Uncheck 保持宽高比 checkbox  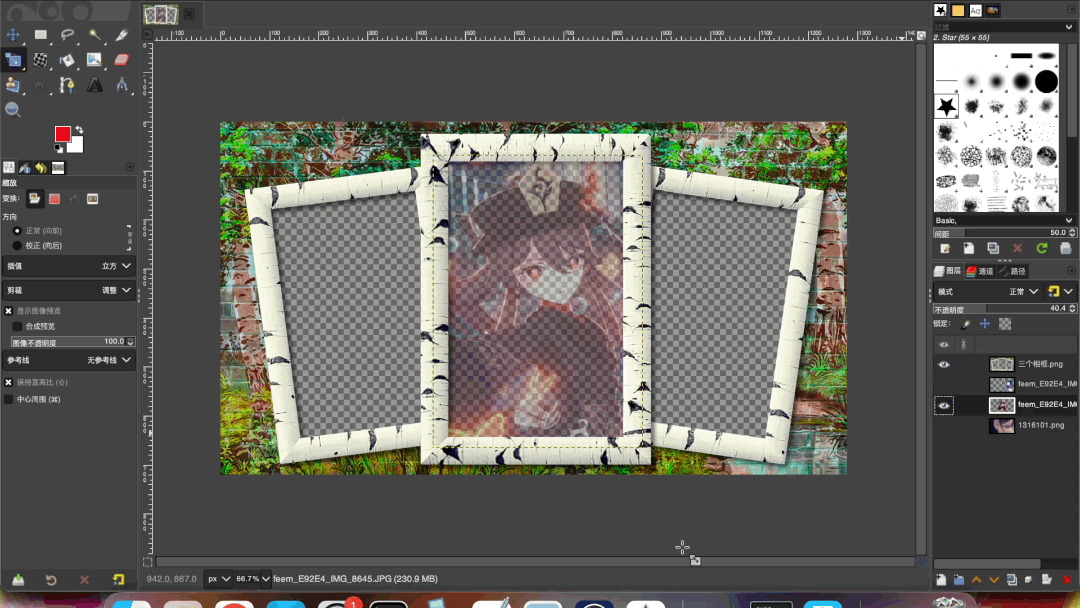pos(8,382)
